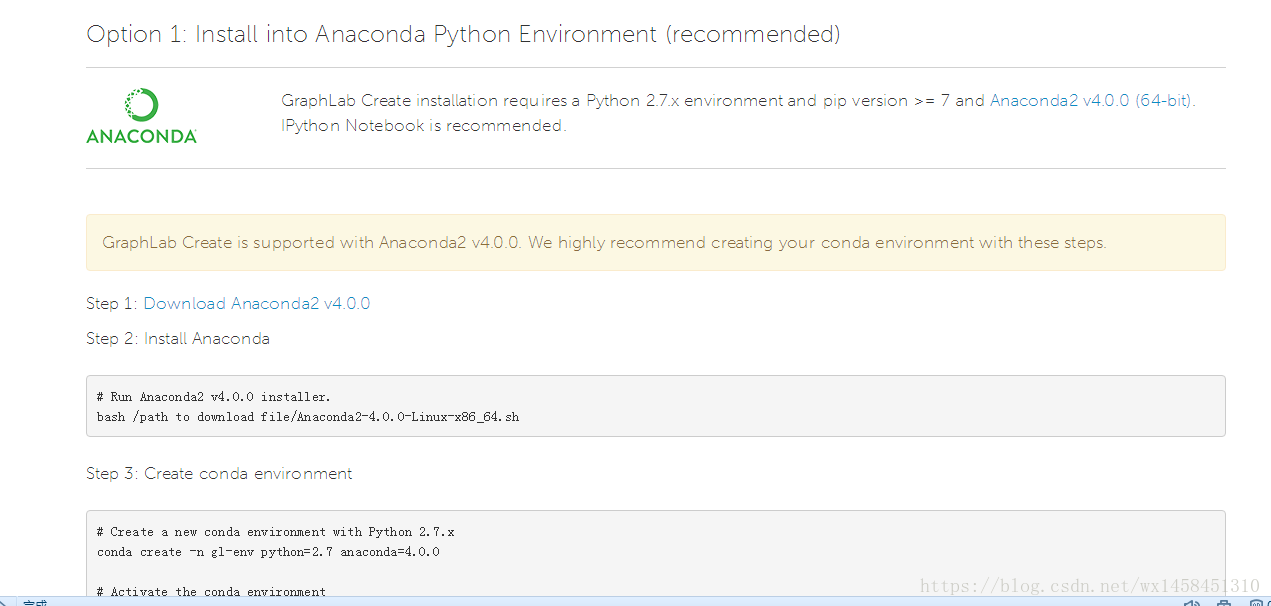Image resolution: width=1271 pixels, height=606 pixels.
Task: Click the 'IPython Notebook is recommended.' sentence
Action: pyautogui.click(x=424, y=125)
